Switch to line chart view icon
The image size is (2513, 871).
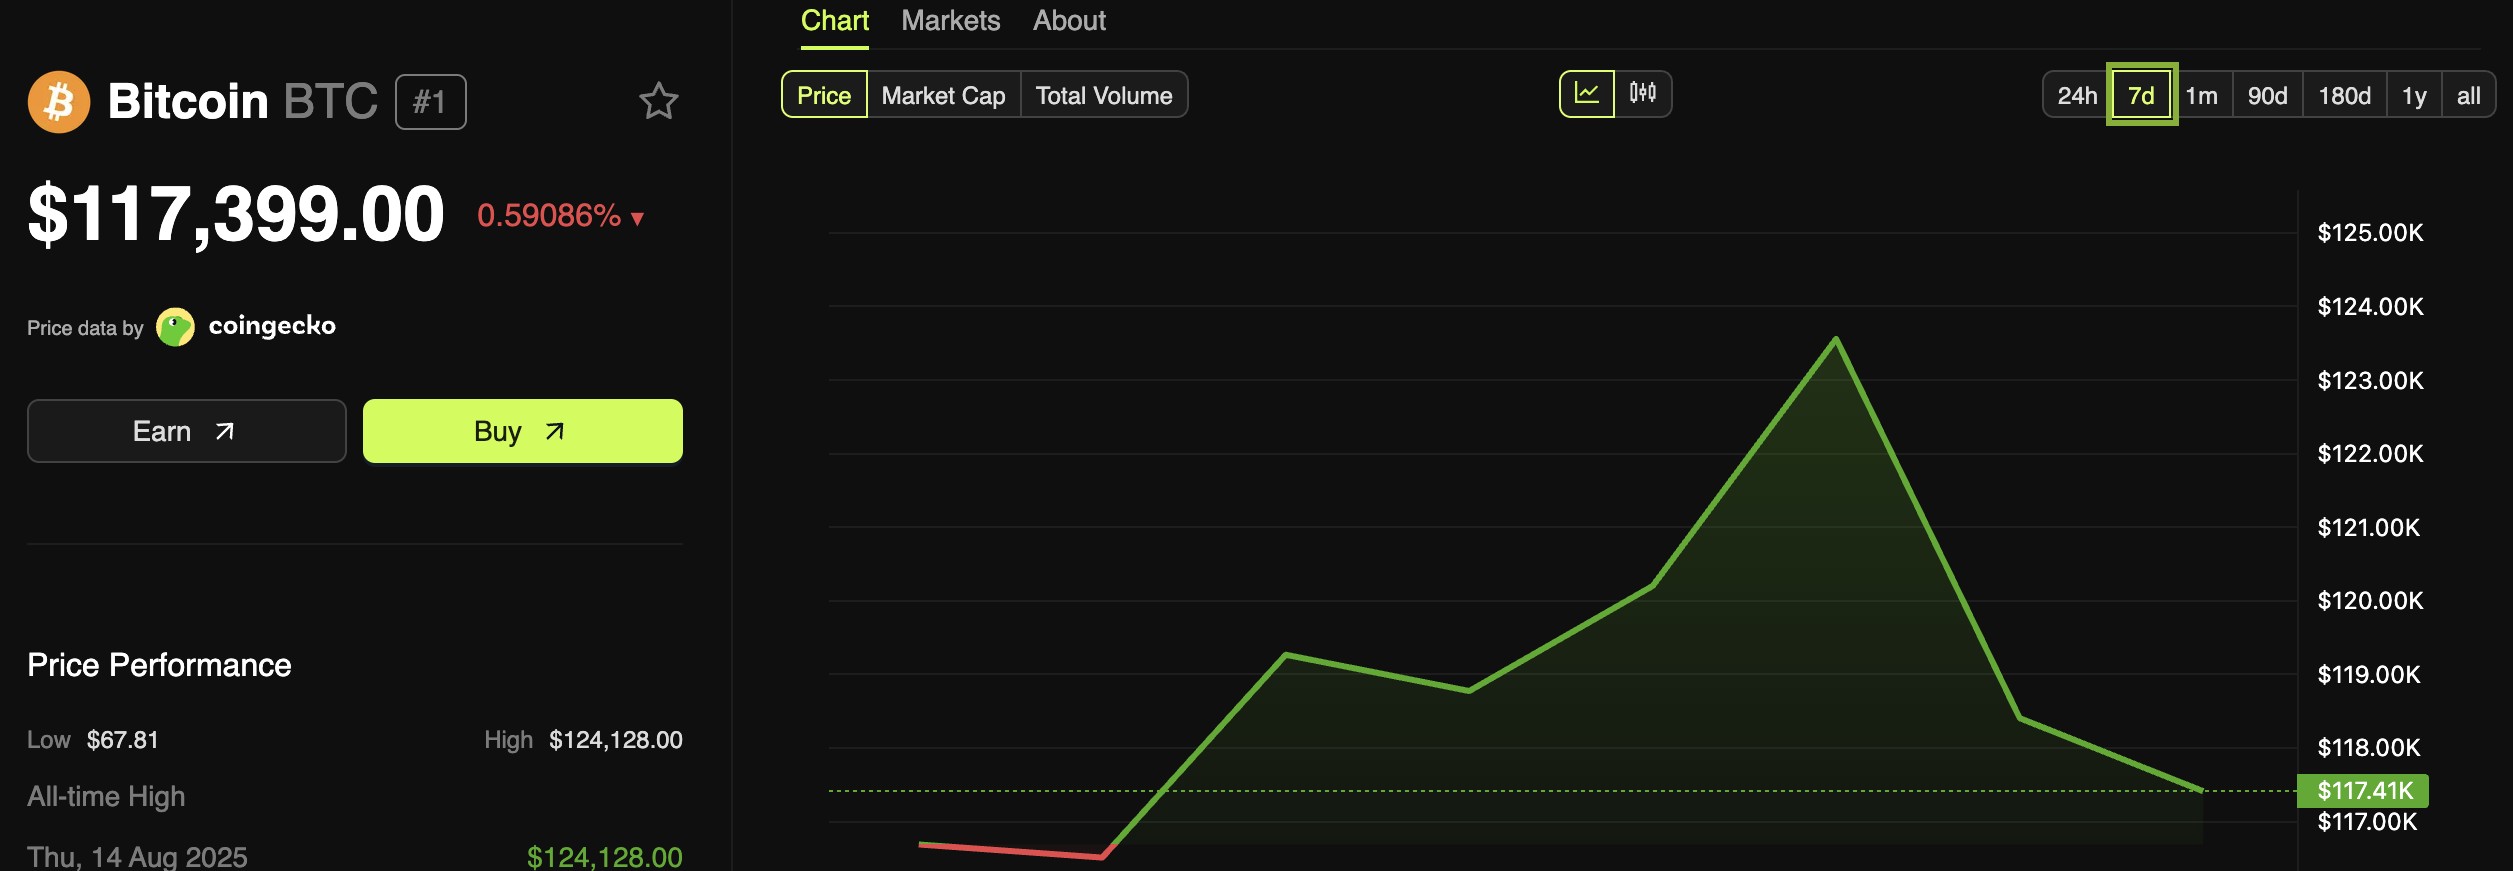click(x=1587, y=94)
